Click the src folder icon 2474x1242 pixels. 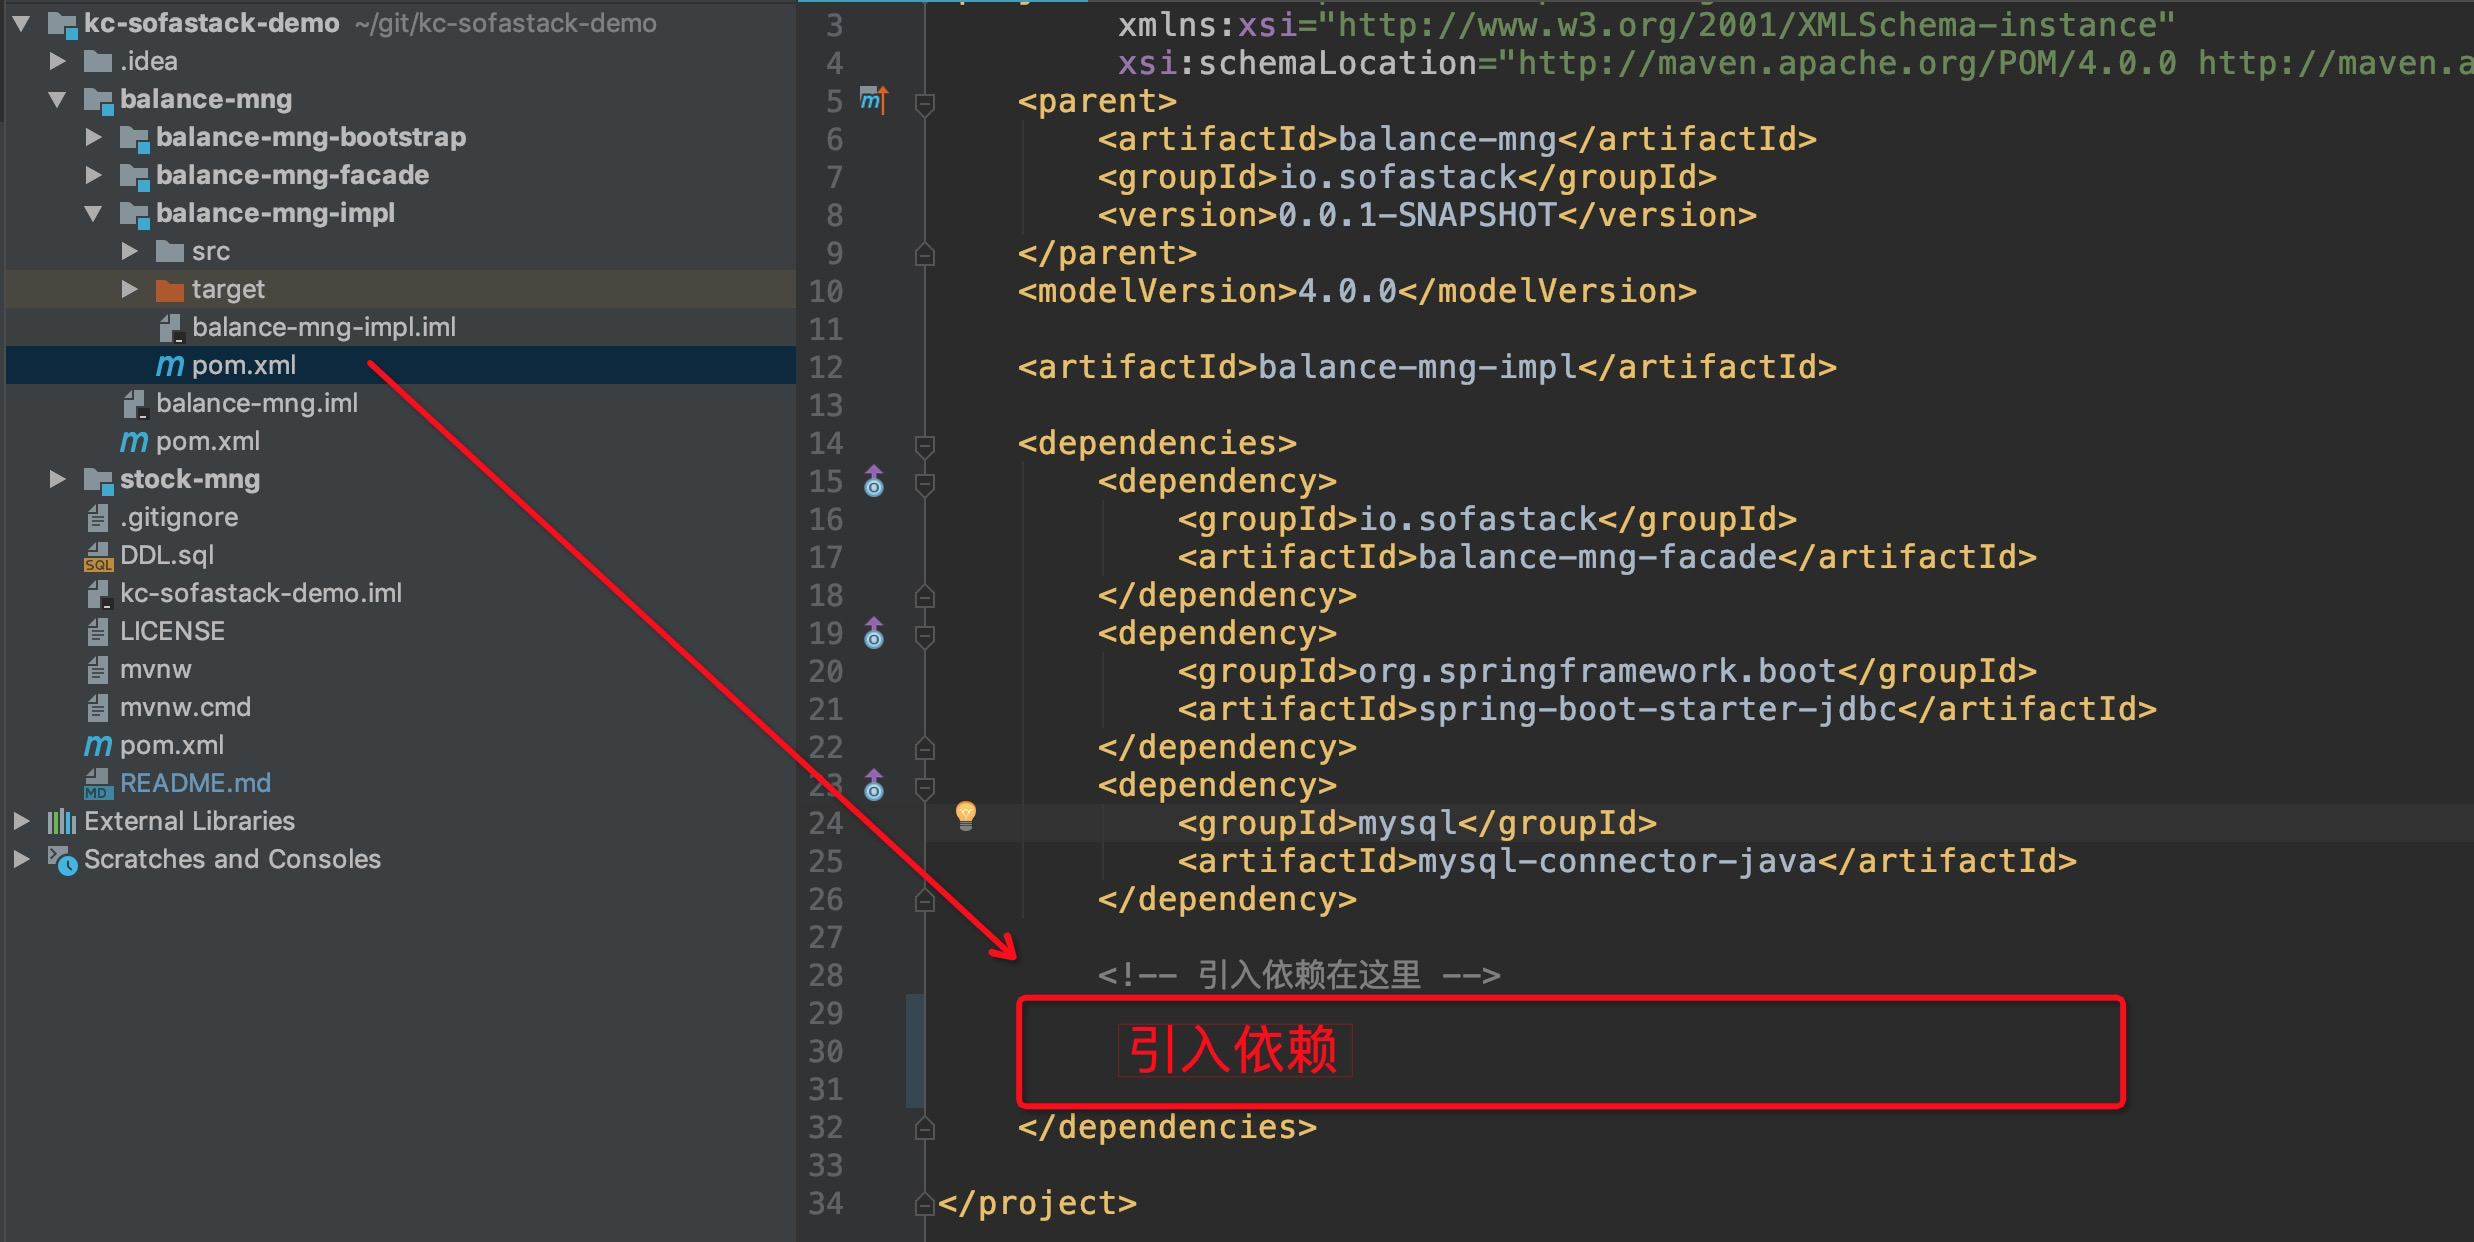(x=170, y=251)
